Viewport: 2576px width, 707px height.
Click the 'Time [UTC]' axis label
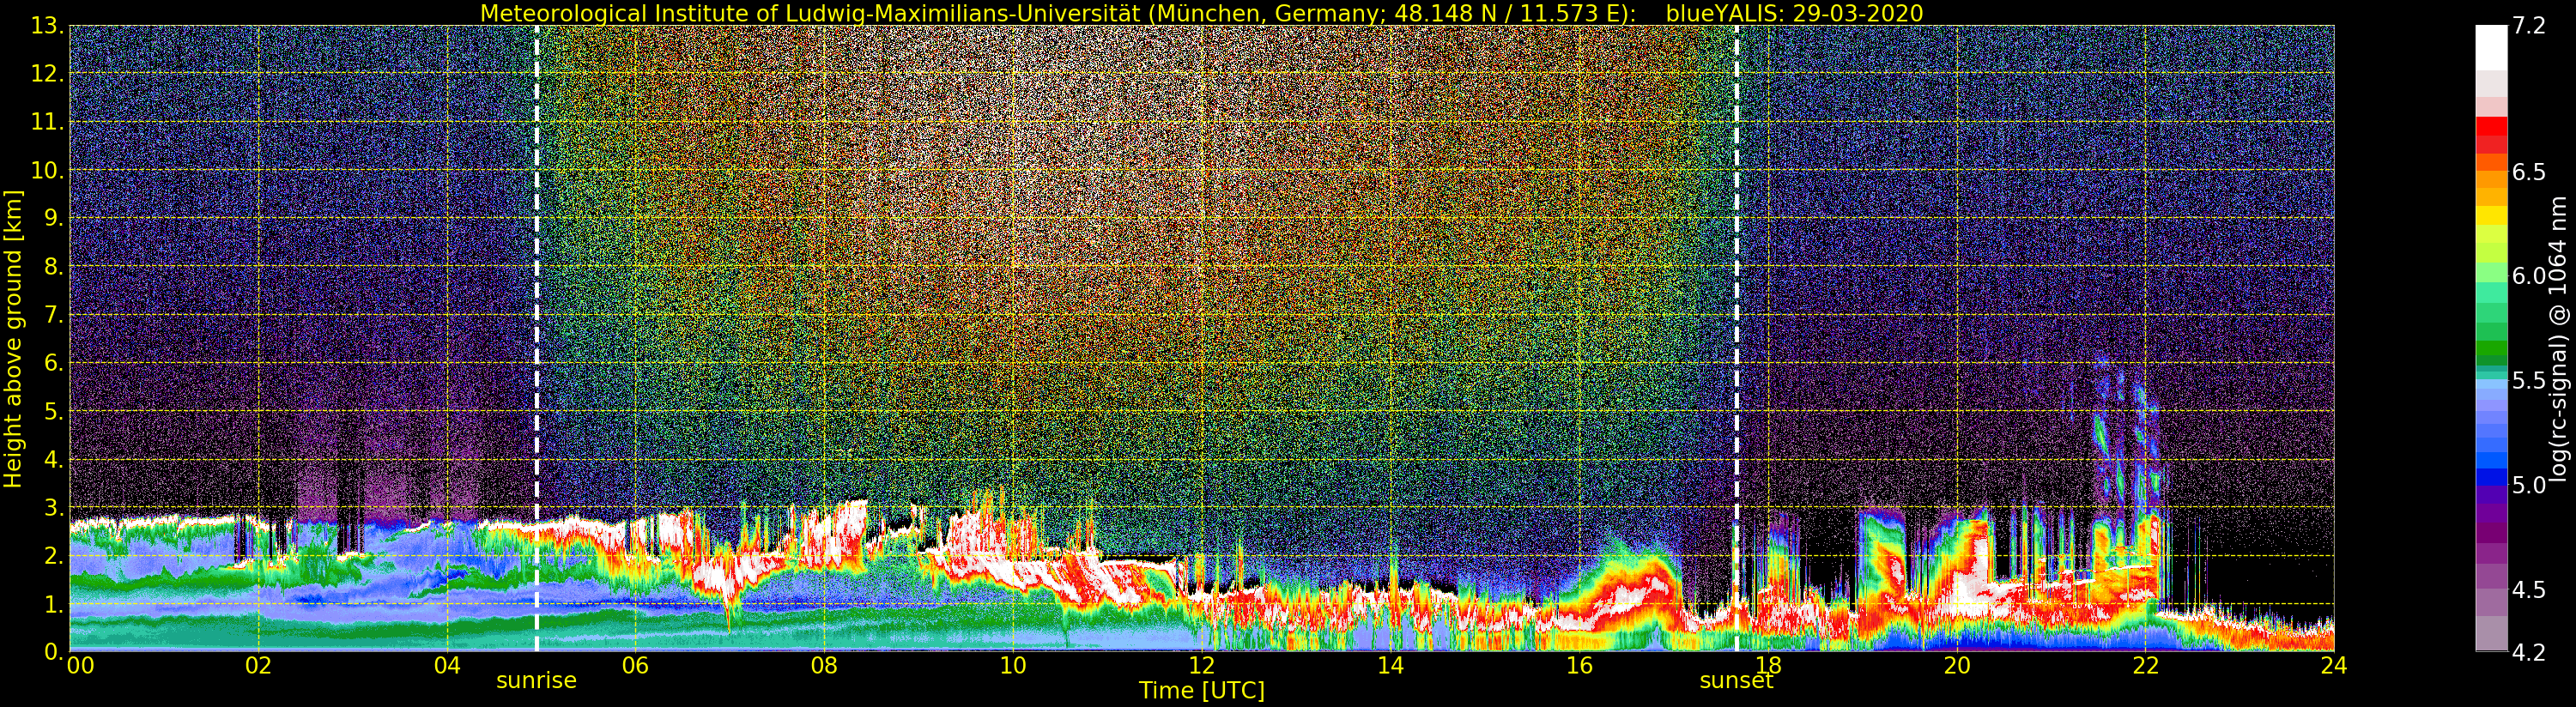[x=1202, y=691]
